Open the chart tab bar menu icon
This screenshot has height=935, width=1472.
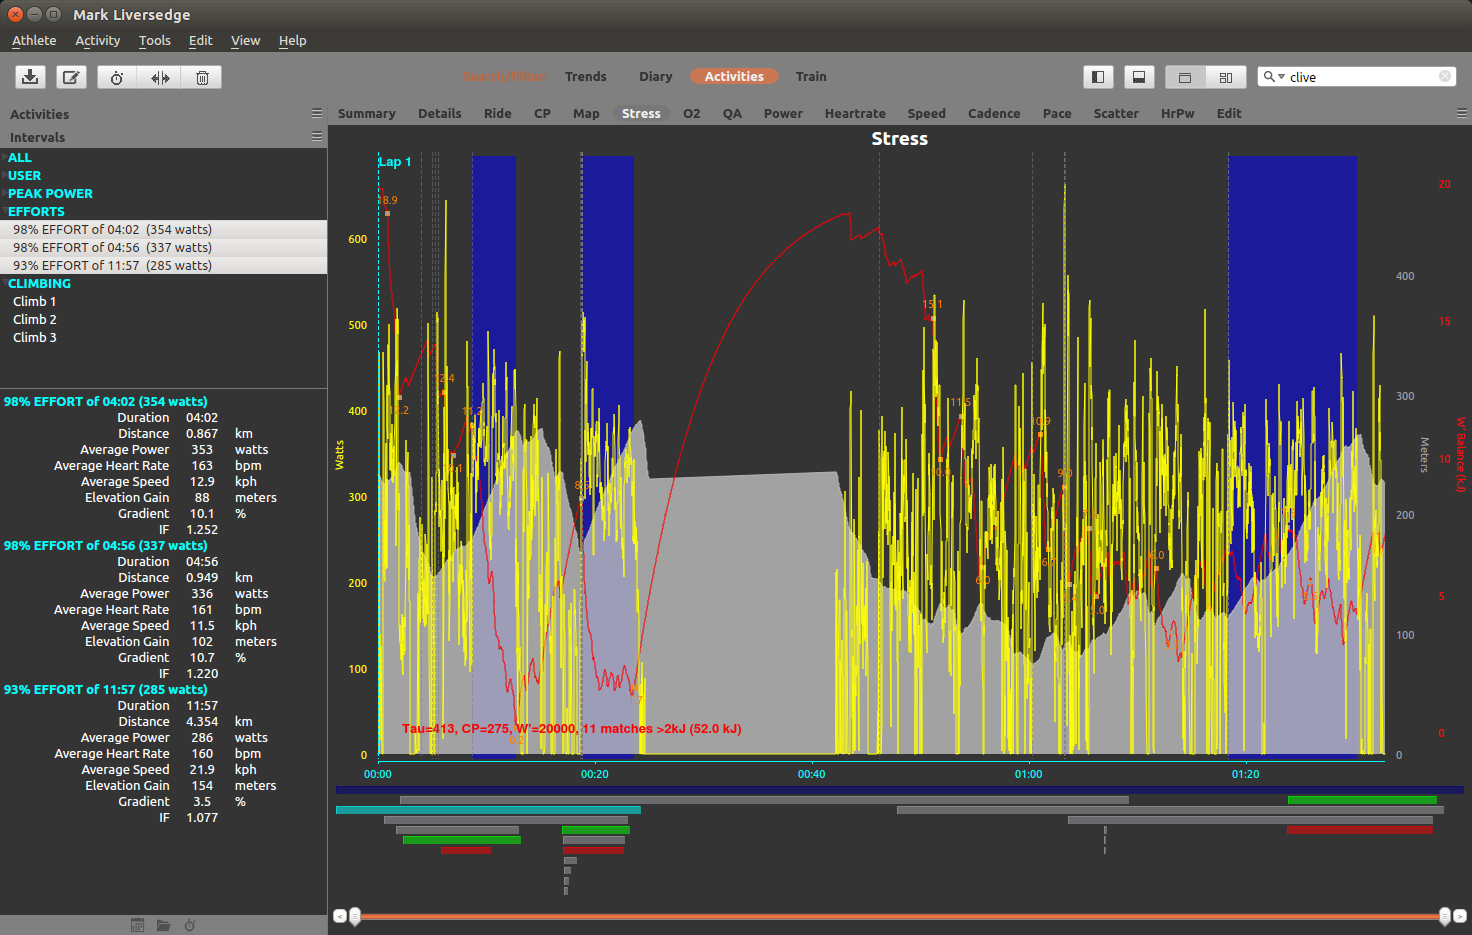(x=1462, y=113)
